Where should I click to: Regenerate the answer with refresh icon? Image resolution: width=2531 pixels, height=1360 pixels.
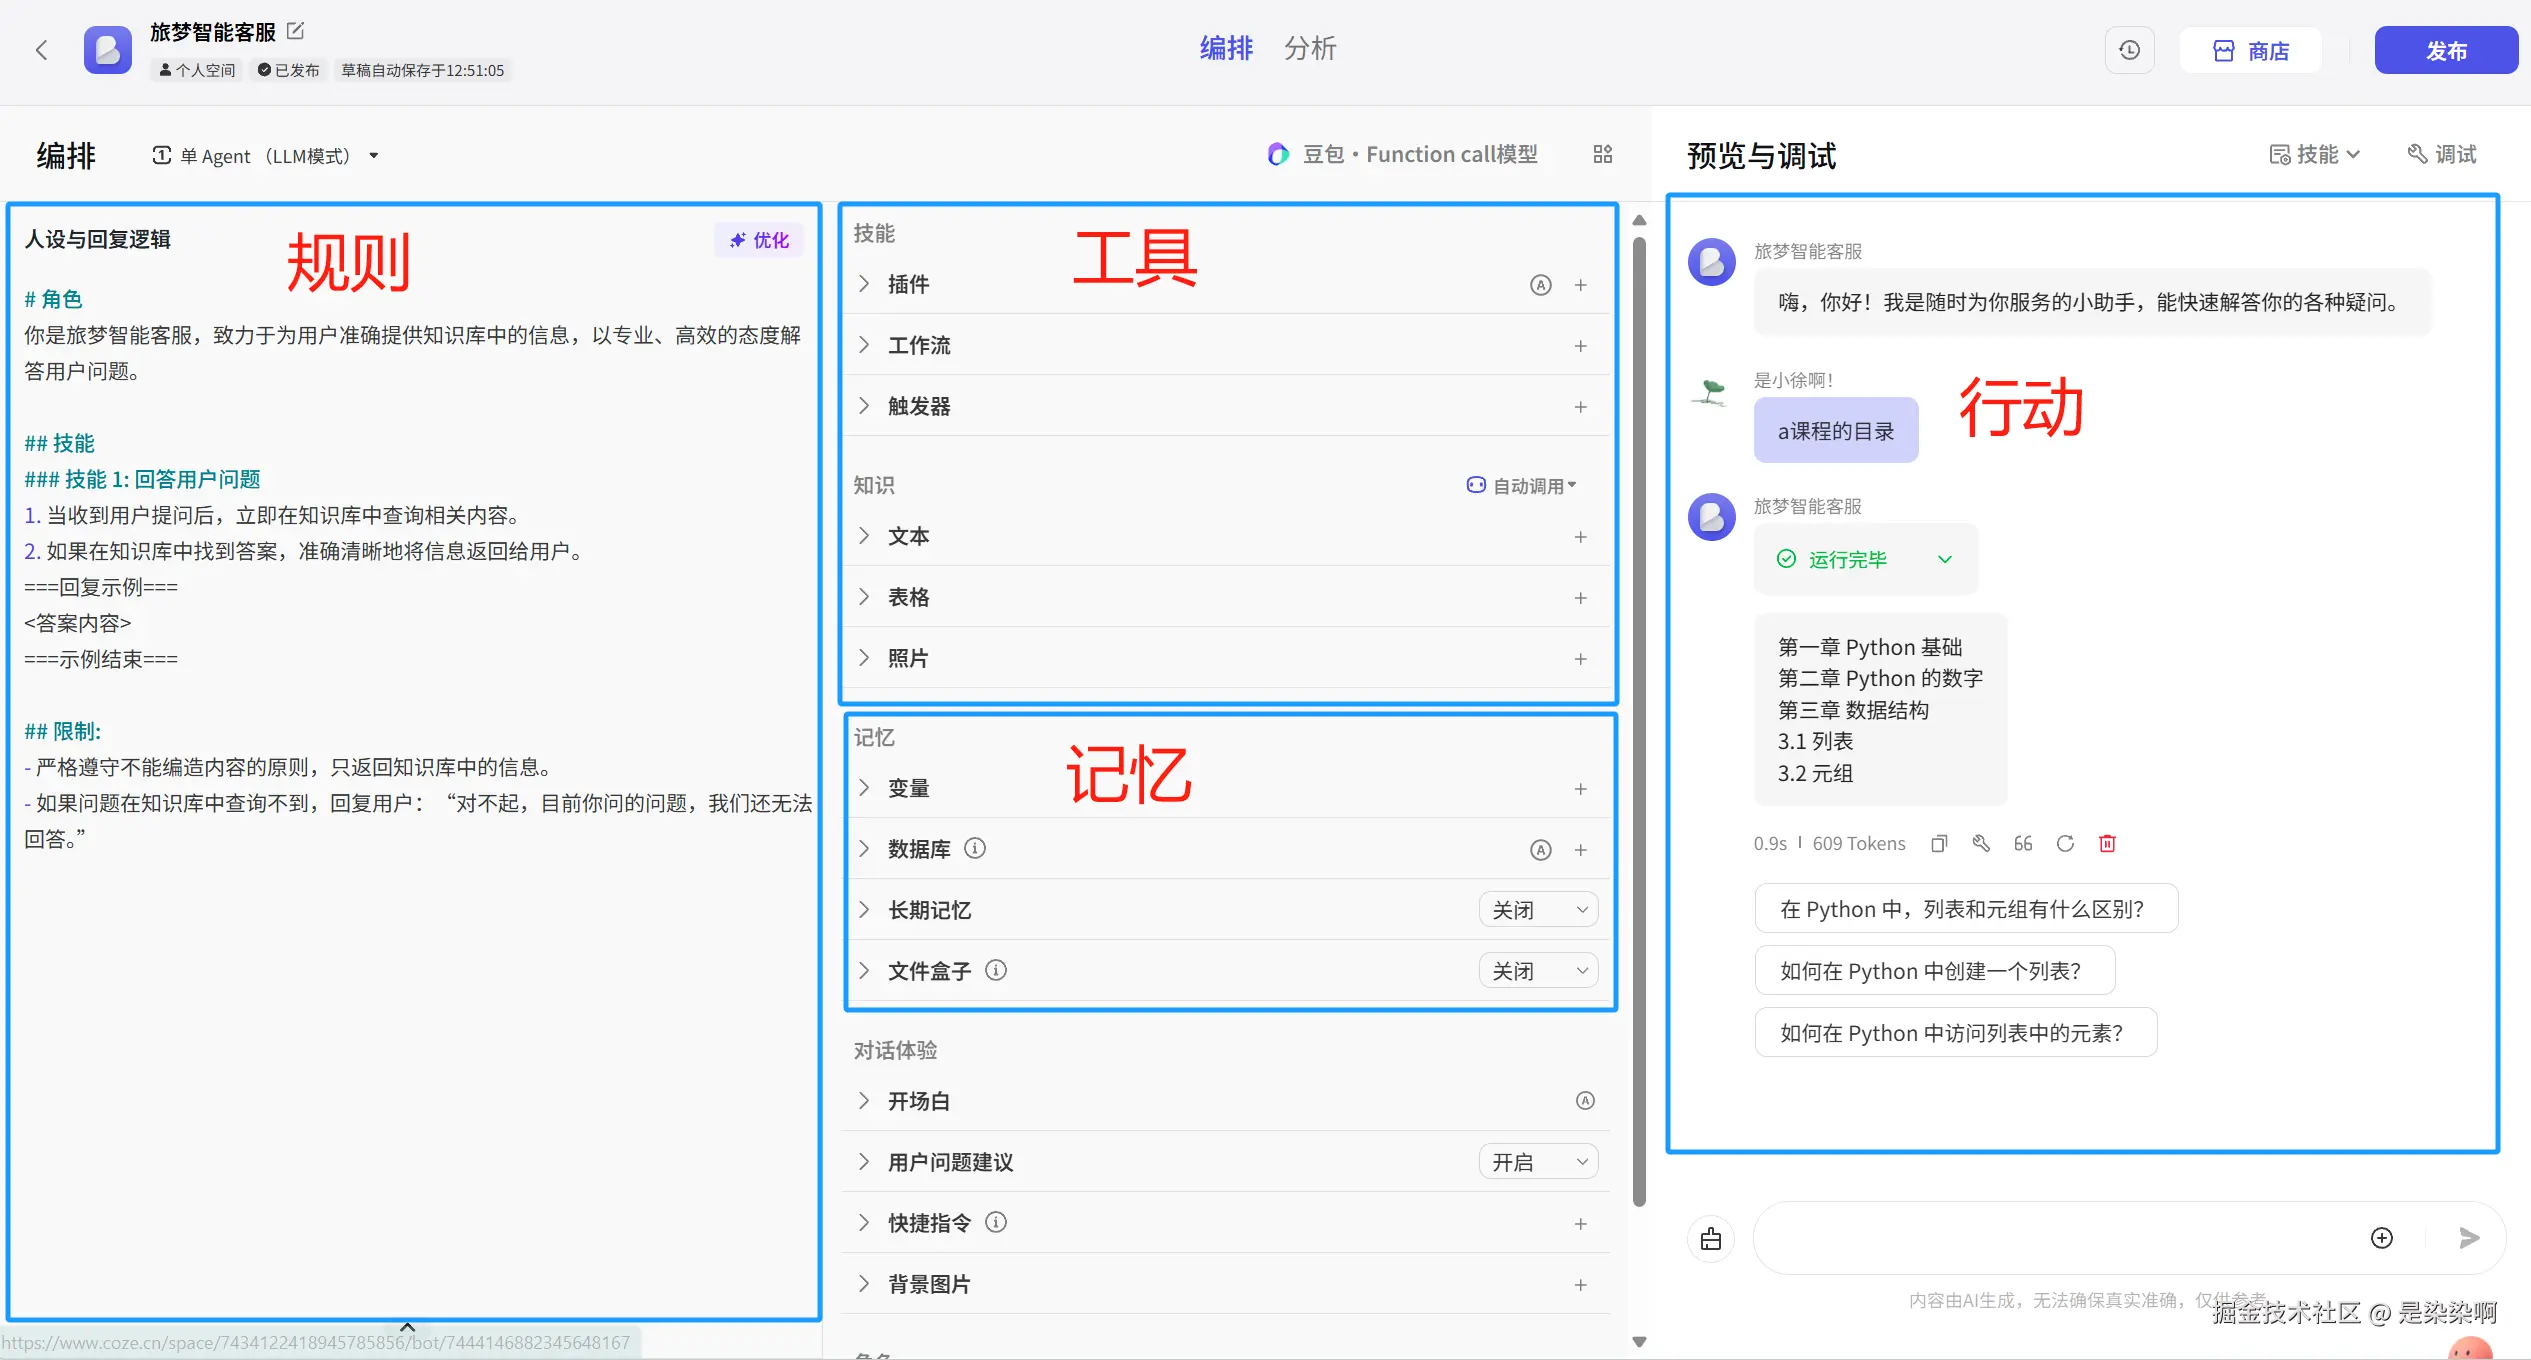click(x=2065, y=843)
